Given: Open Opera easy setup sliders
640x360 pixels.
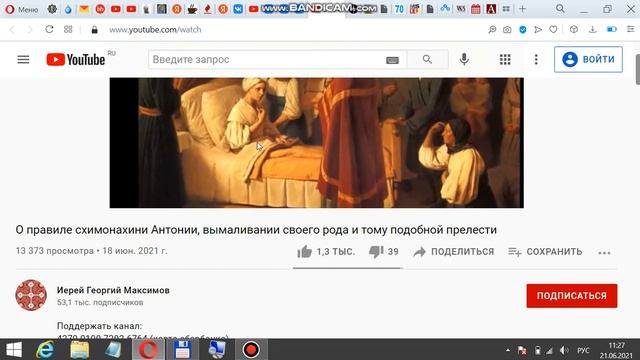Looking at the screenshot, I should pyautogui.click(x=630, y=29).
